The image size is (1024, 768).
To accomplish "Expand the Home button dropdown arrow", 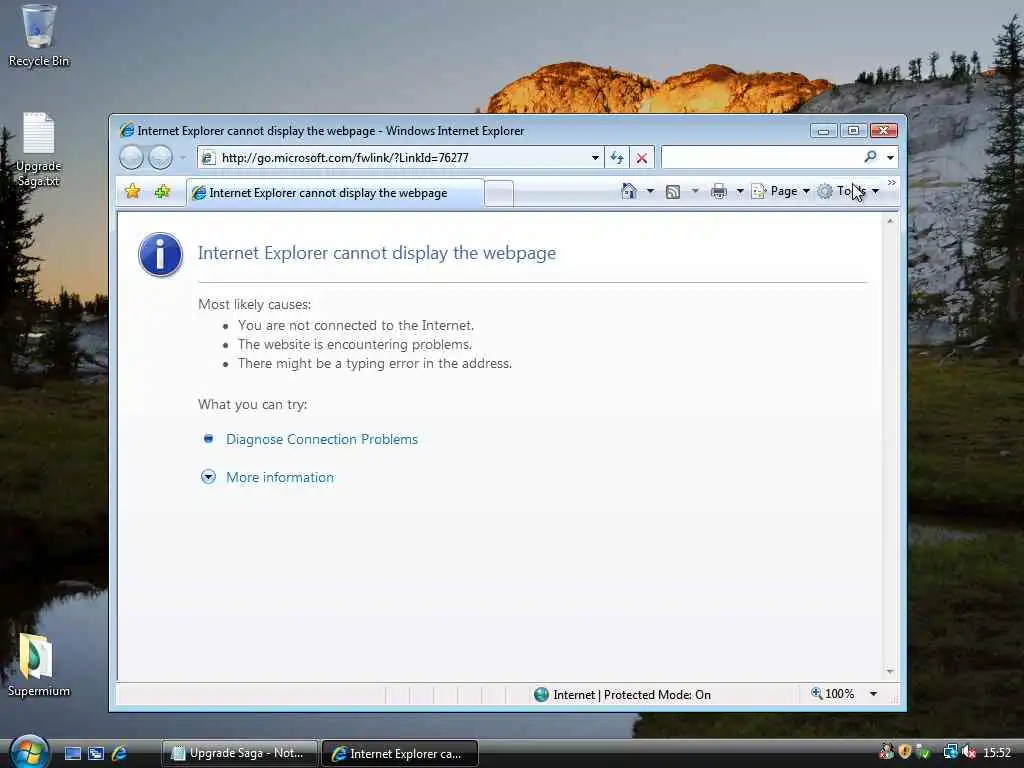I will 650,191.
